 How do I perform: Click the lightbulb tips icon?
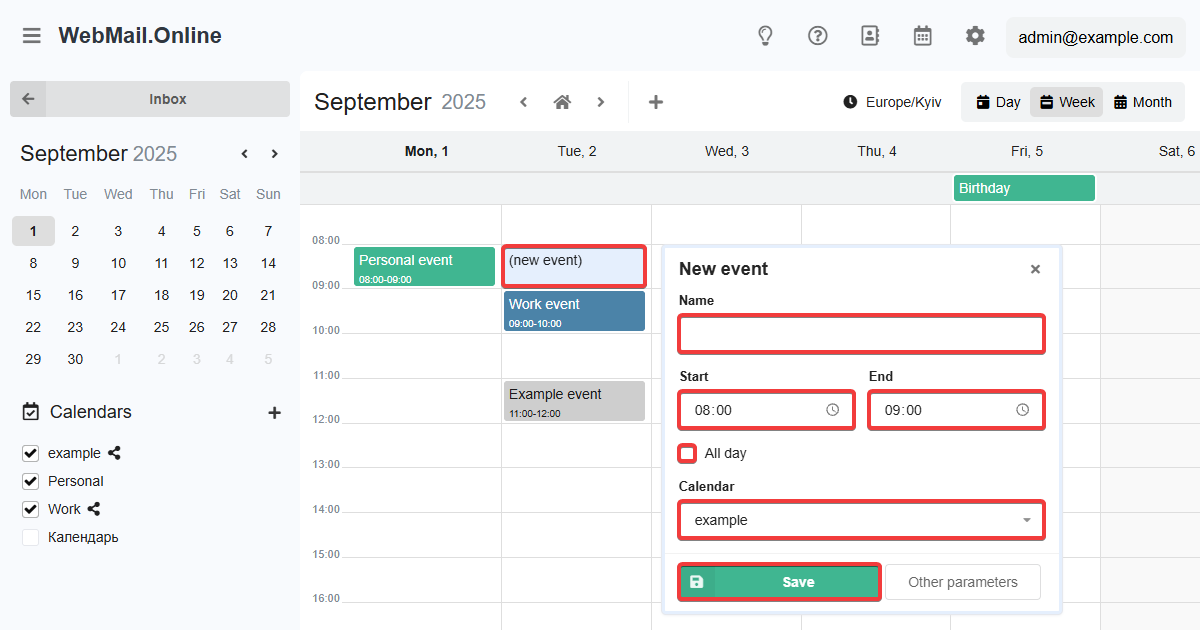tap(765, 36)
